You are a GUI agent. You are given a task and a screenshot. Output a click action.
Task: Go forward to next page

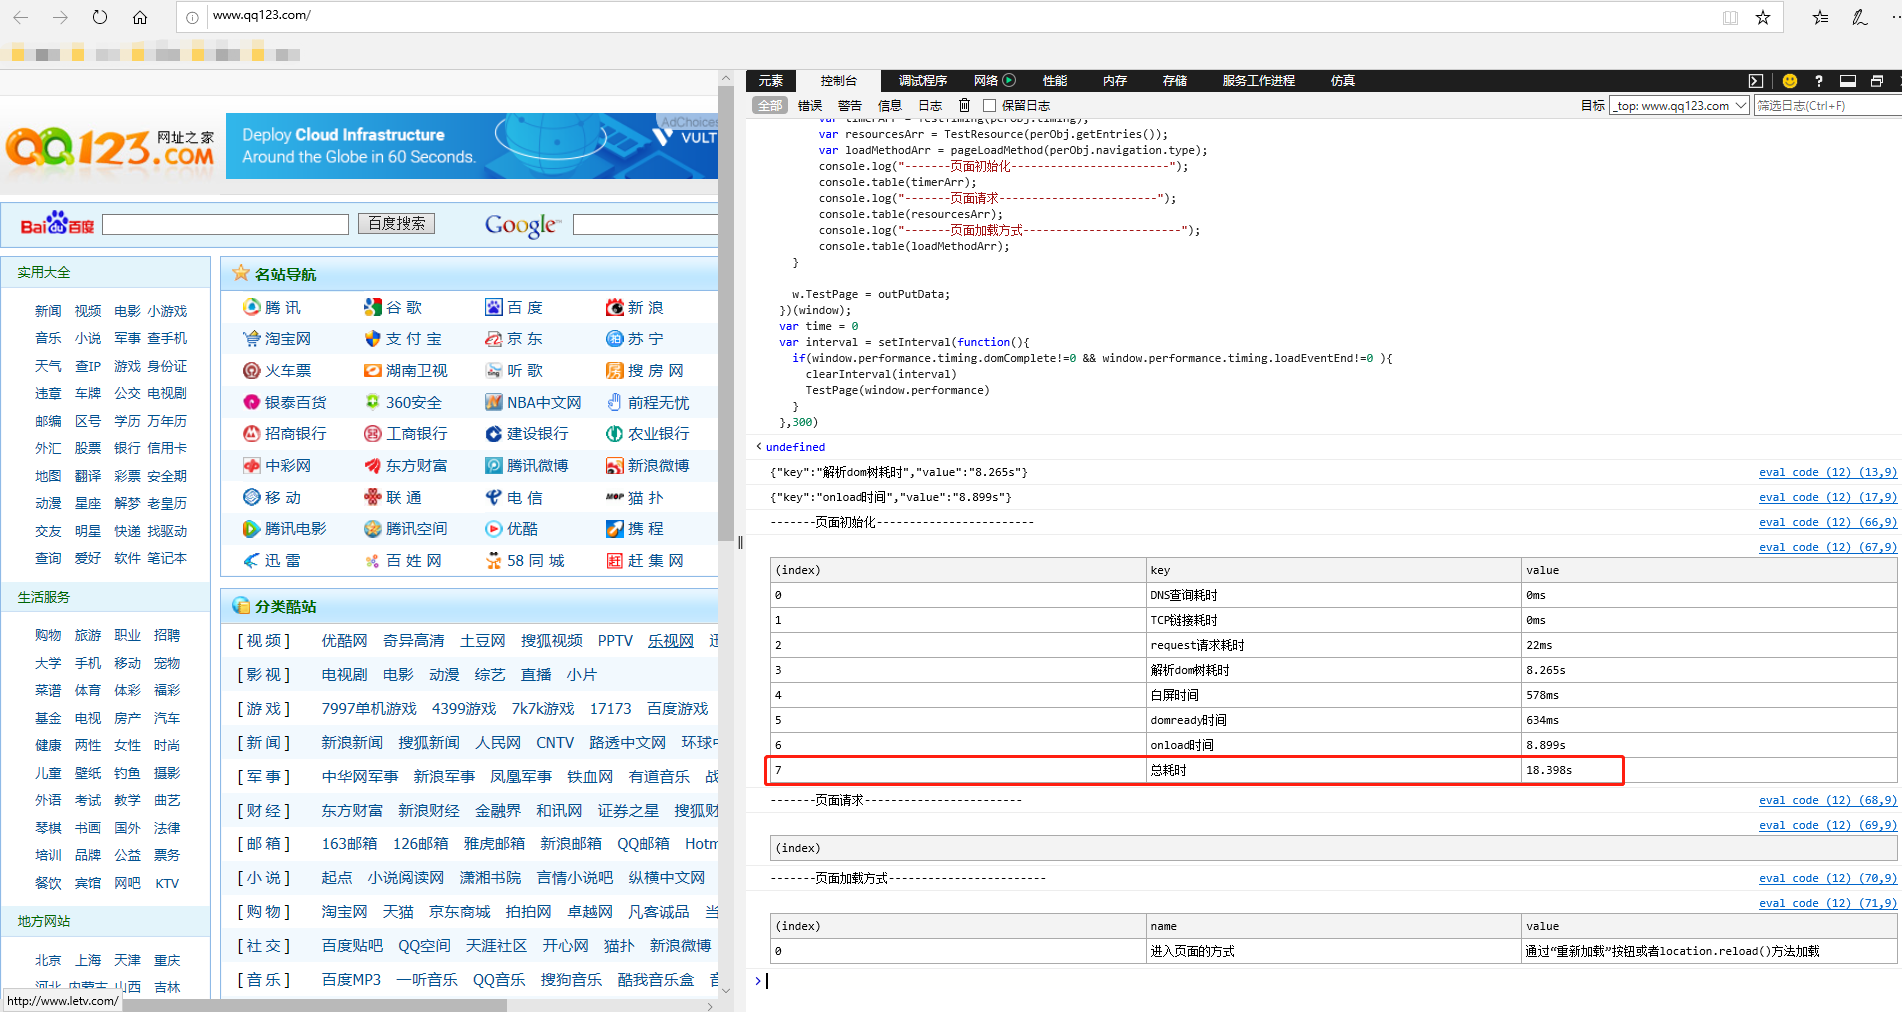coord(60,17)
